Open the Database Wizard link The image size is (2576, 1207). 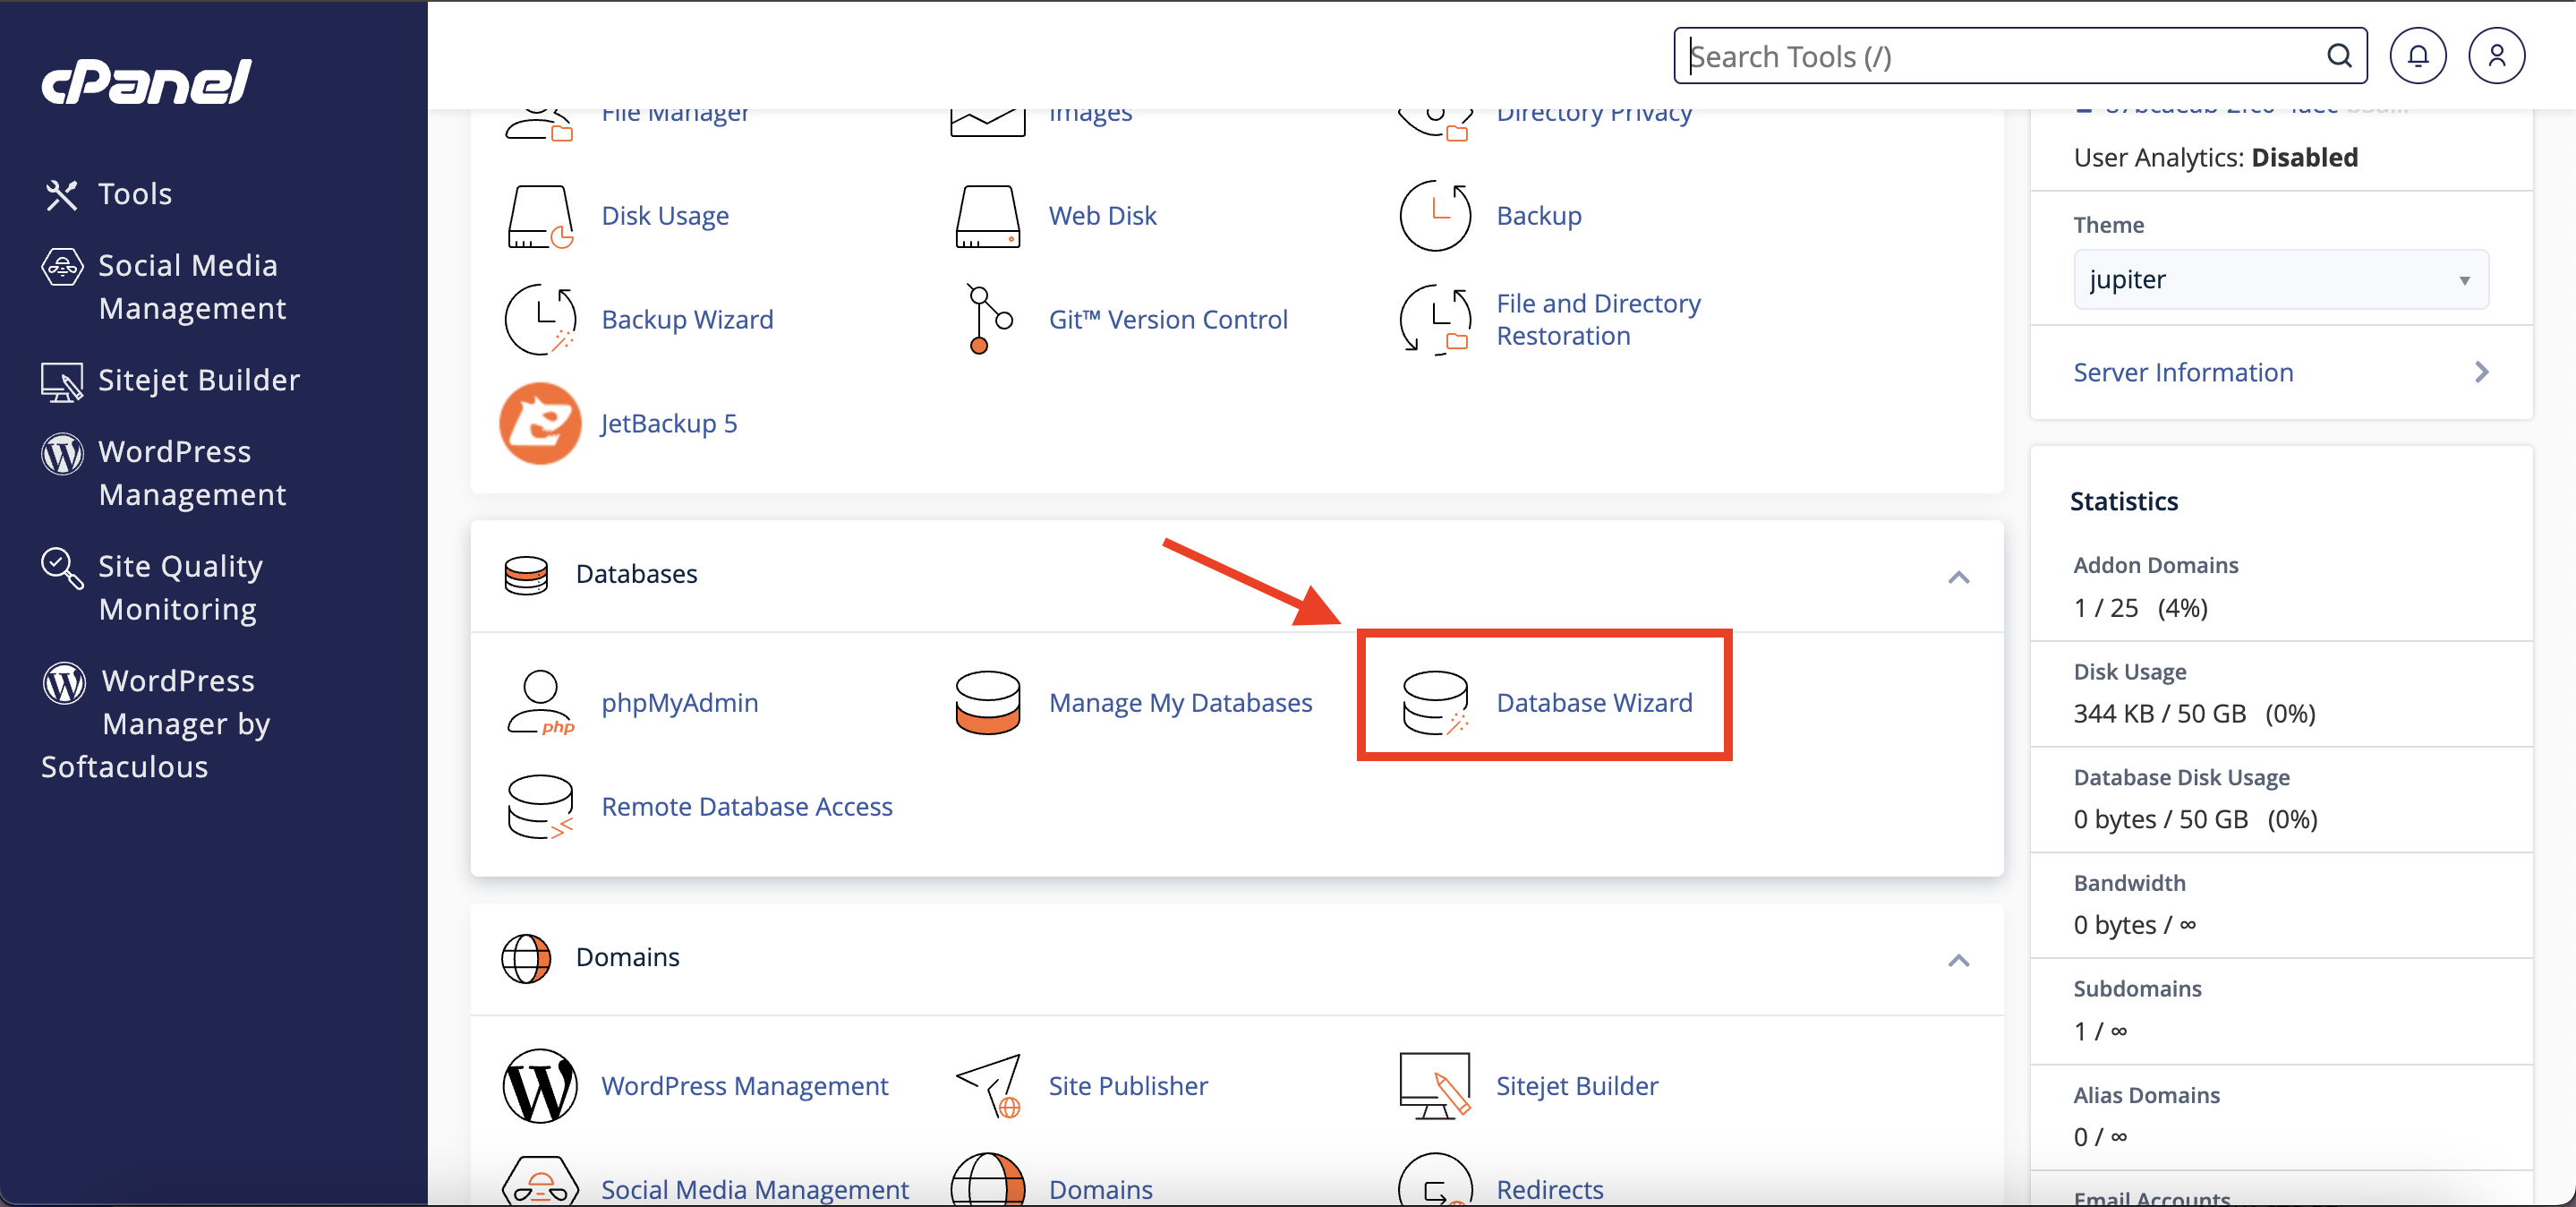(x=1594, y=703)
